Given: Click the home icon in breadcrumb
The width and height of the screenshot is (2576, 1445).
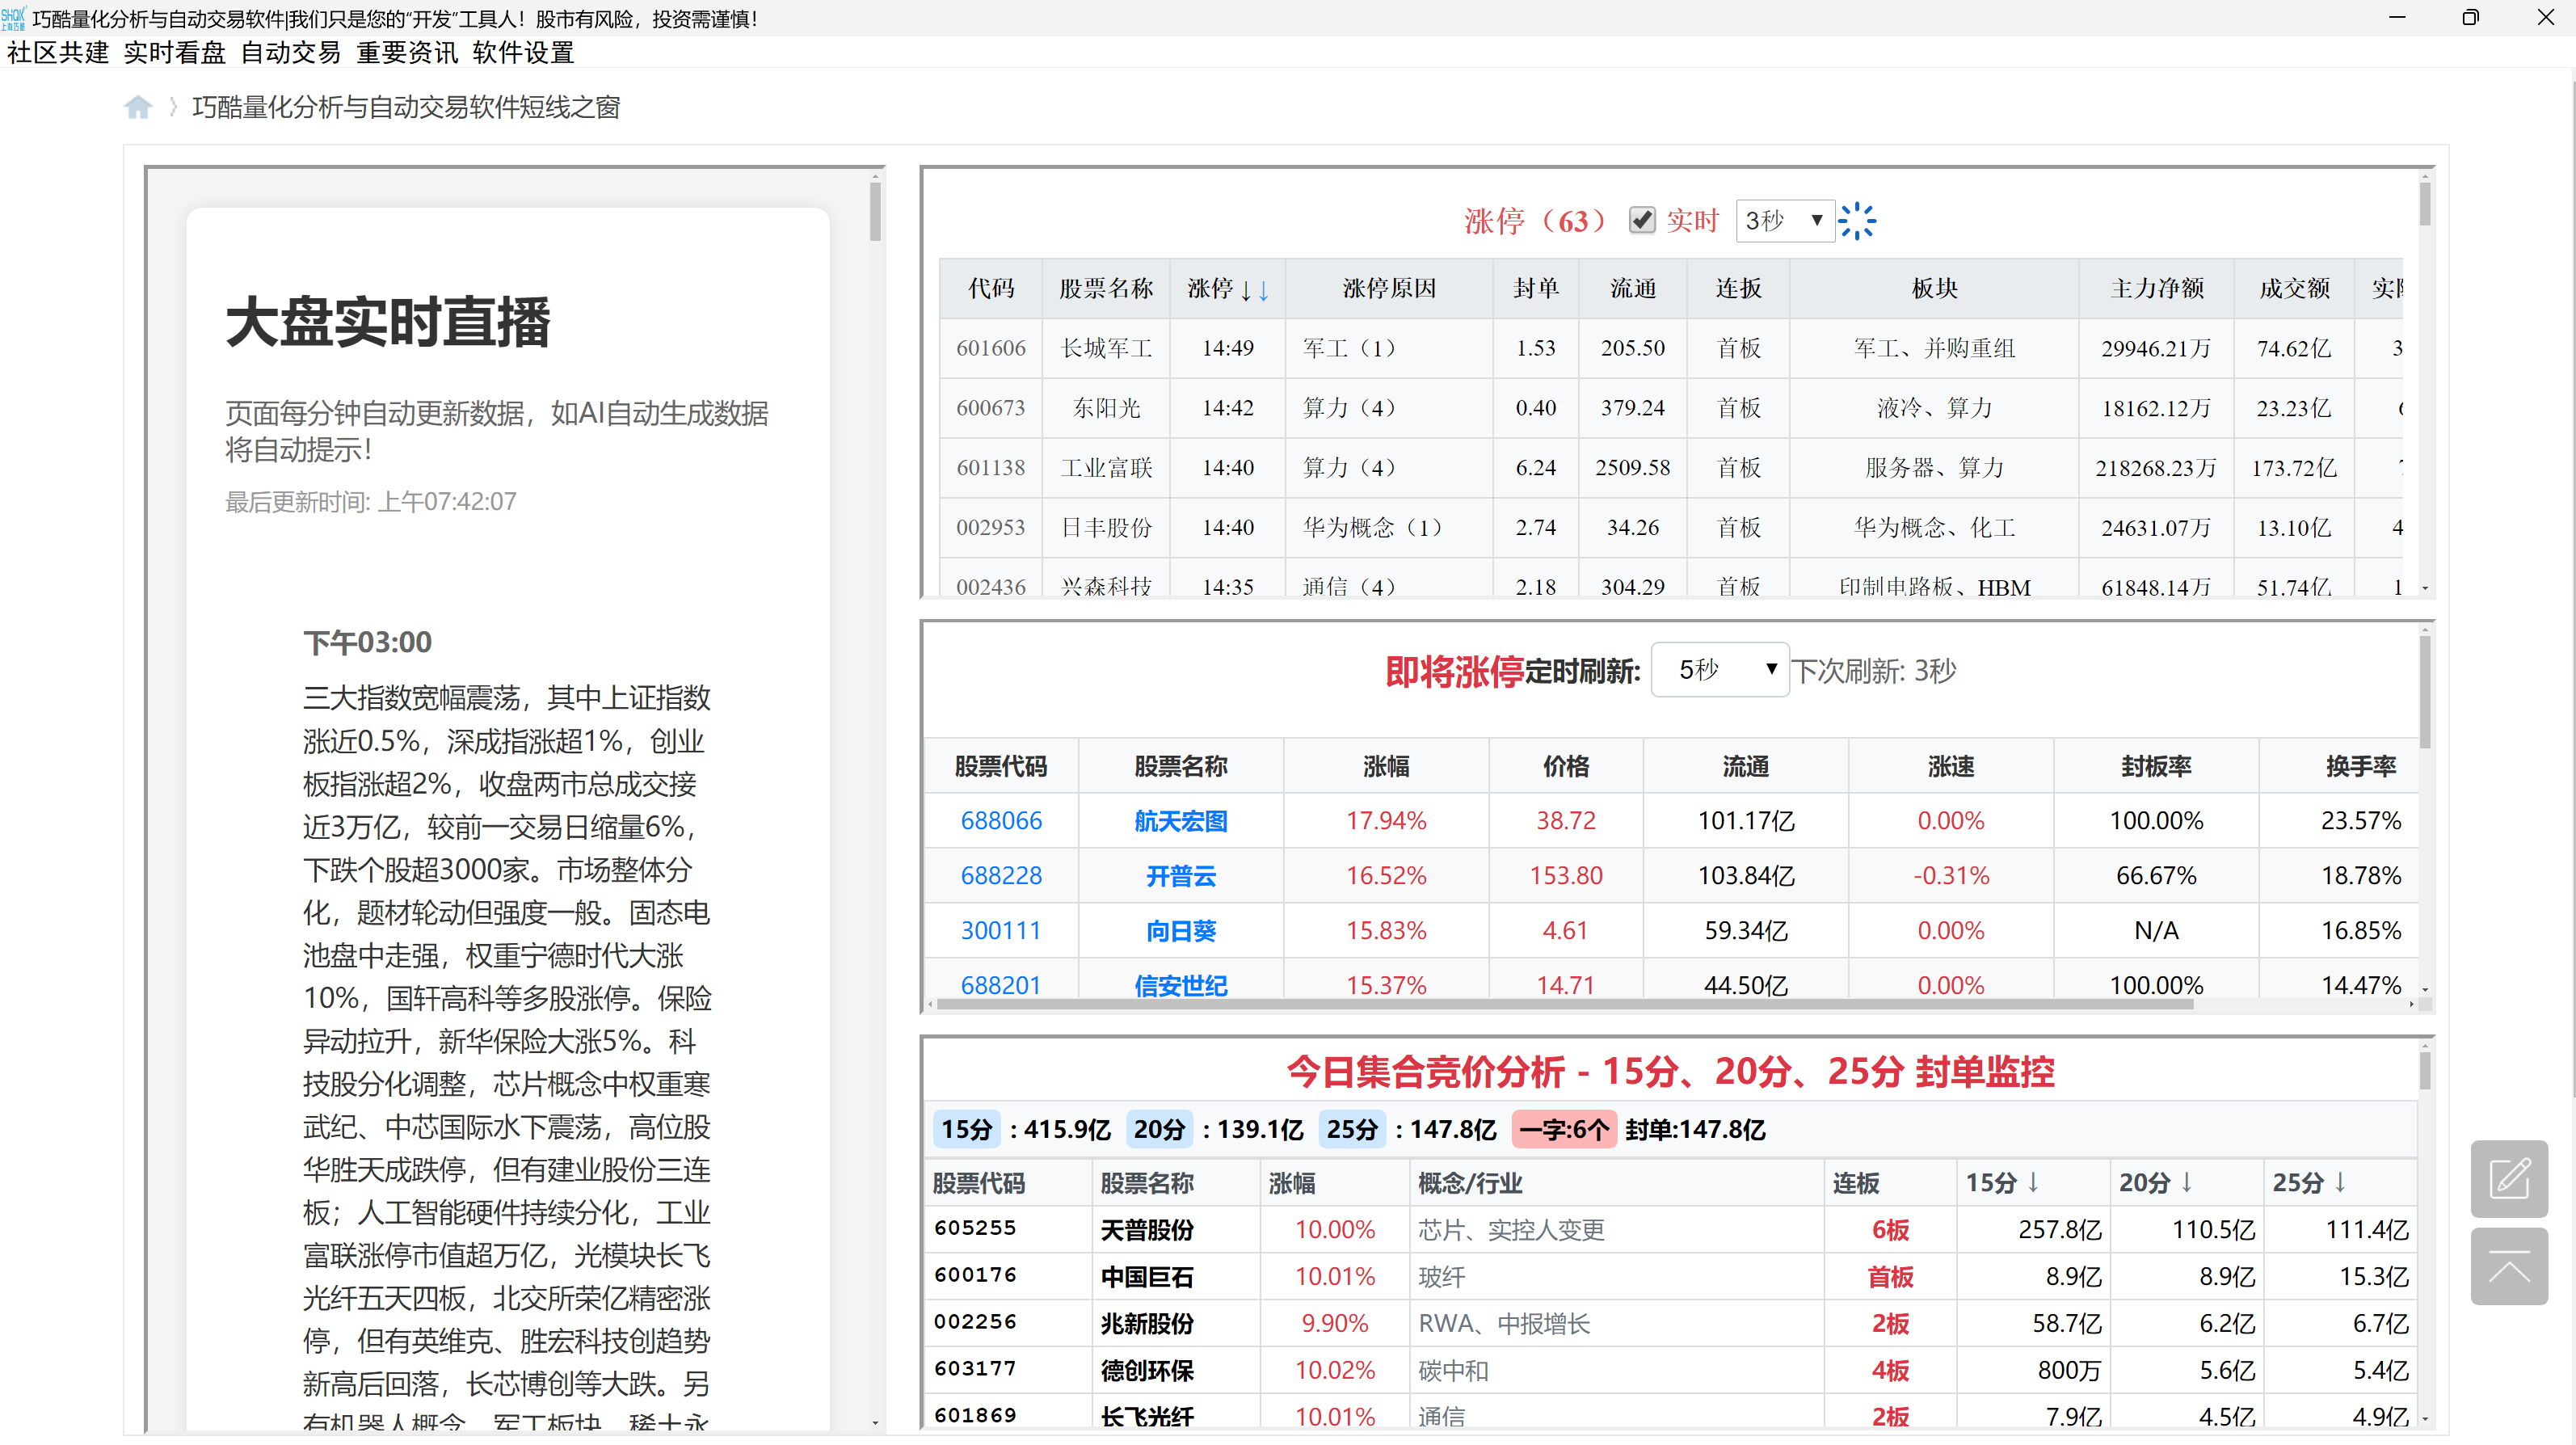Looking at the screenshot, I should tap(138, 107).
